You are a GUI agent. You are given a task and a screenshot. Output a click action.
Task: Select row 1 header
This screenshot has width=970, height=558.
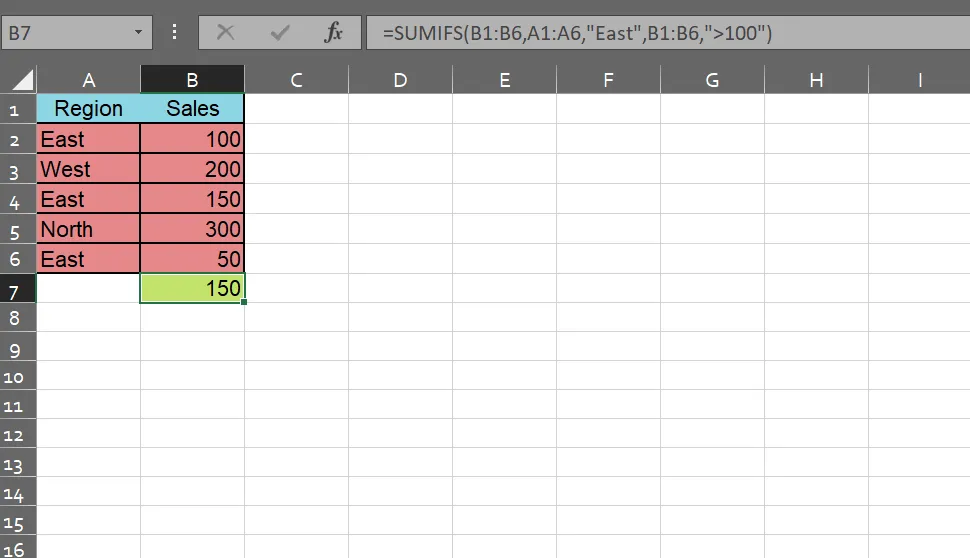18,109
